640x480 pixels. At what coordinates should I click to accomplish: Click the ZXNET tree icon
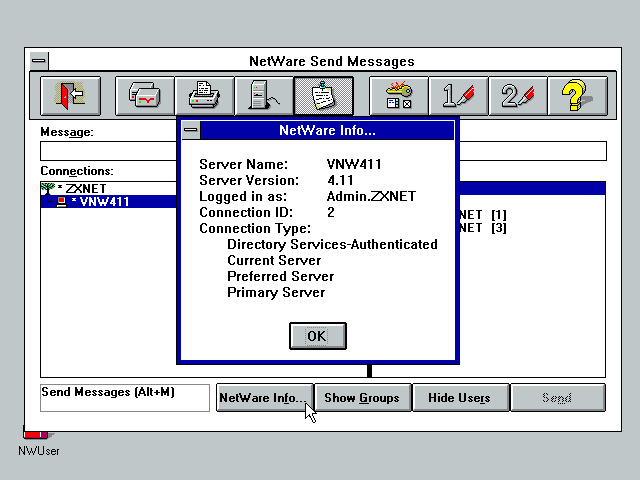tap(48, 189)
